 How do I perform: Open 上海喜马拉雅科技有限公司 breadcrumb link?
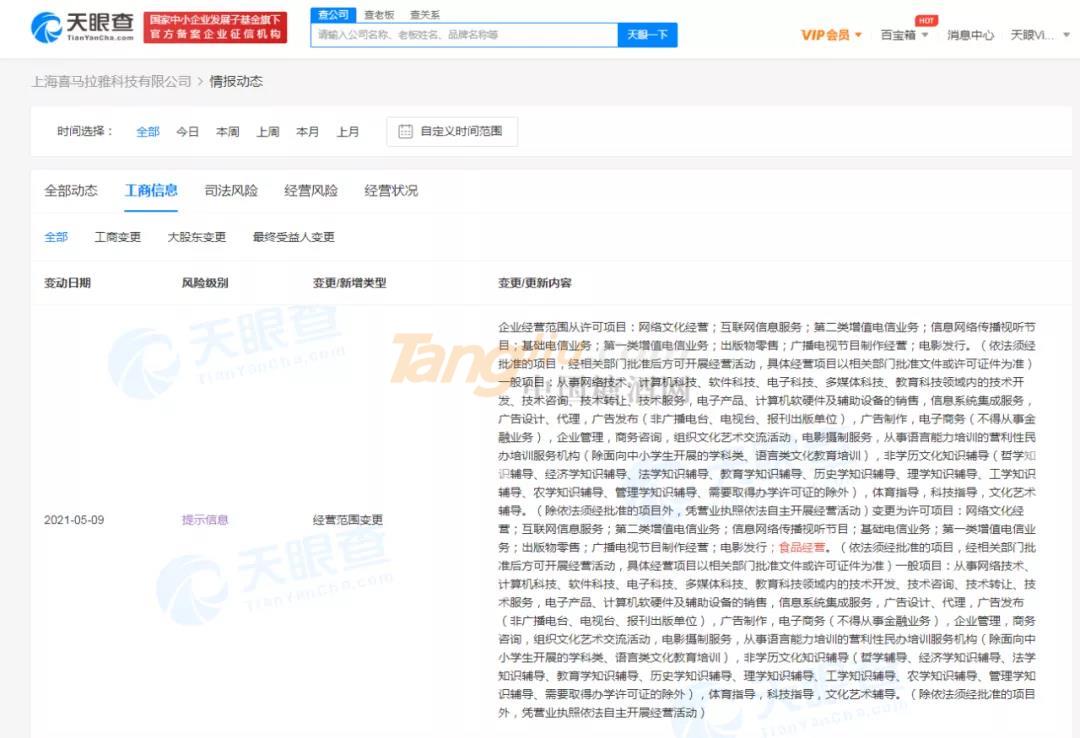[x=111, y=81]
